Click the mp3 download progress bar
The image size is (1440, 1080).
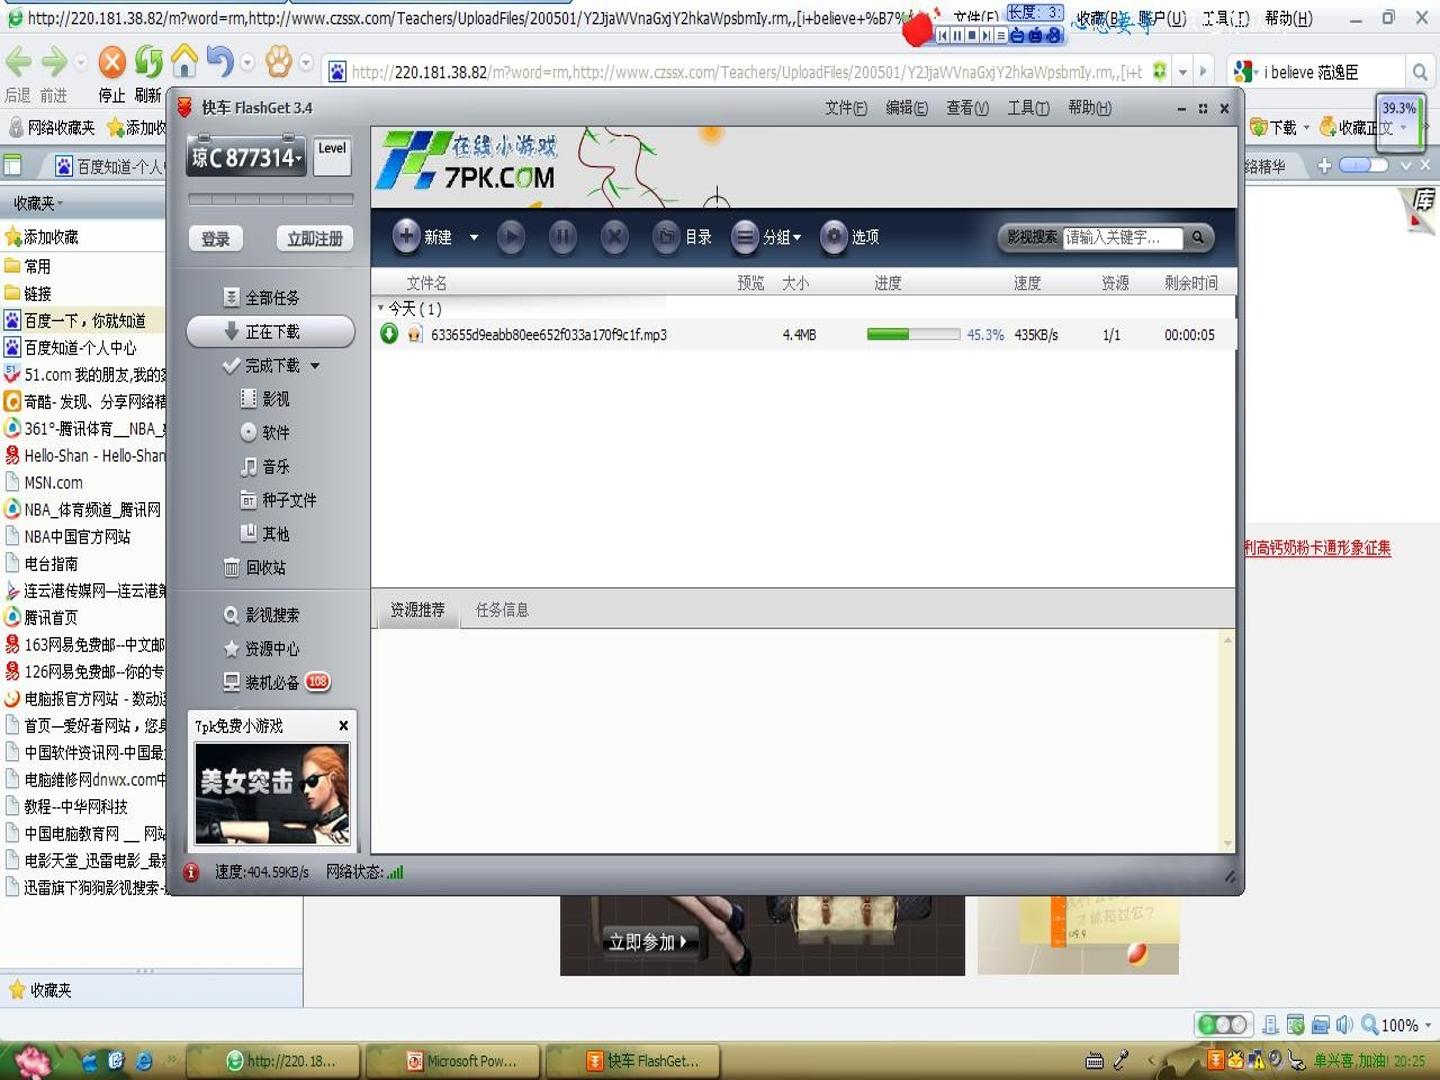point(913,335)
